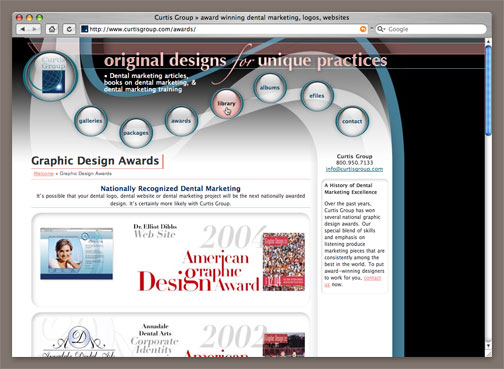This screenshot has height=369, width=504.
Task: Click the red close window button
Action: point(19,17)
